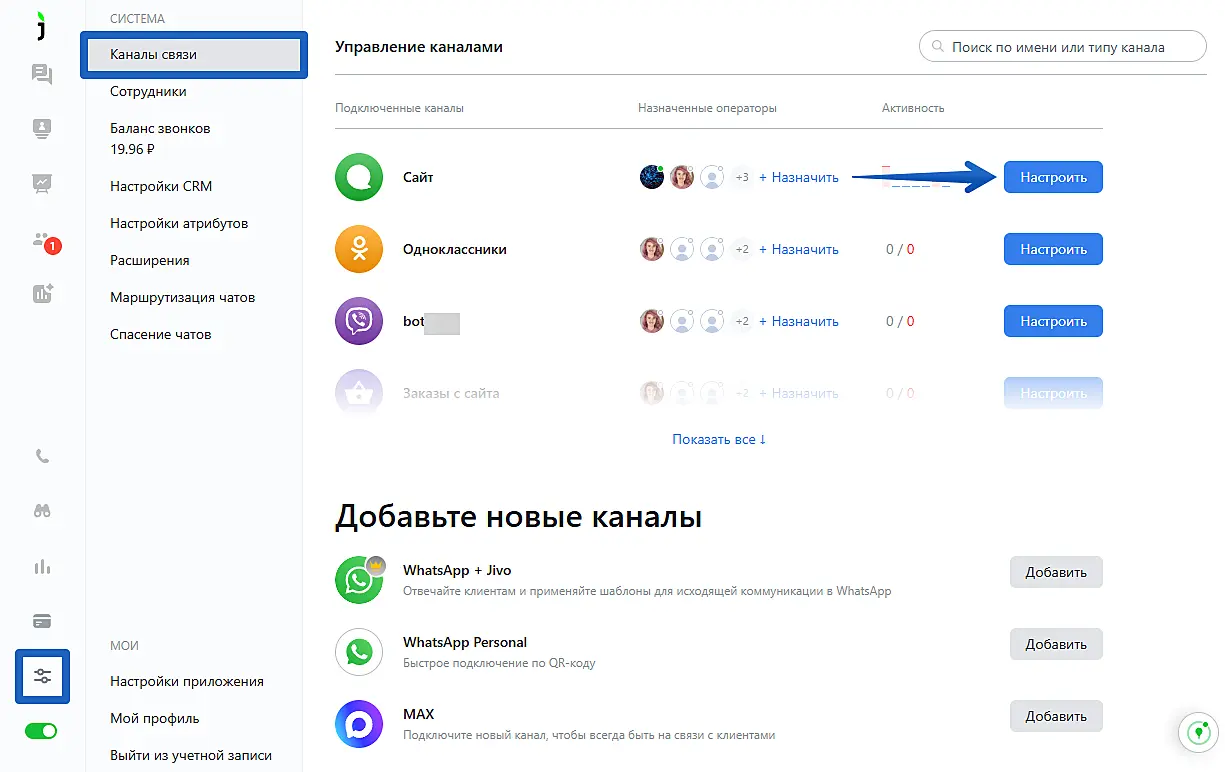Screen dimensions: 1225x772
Task: Expand +3 operators for Сайт channel
Action: tap(742, 178)
